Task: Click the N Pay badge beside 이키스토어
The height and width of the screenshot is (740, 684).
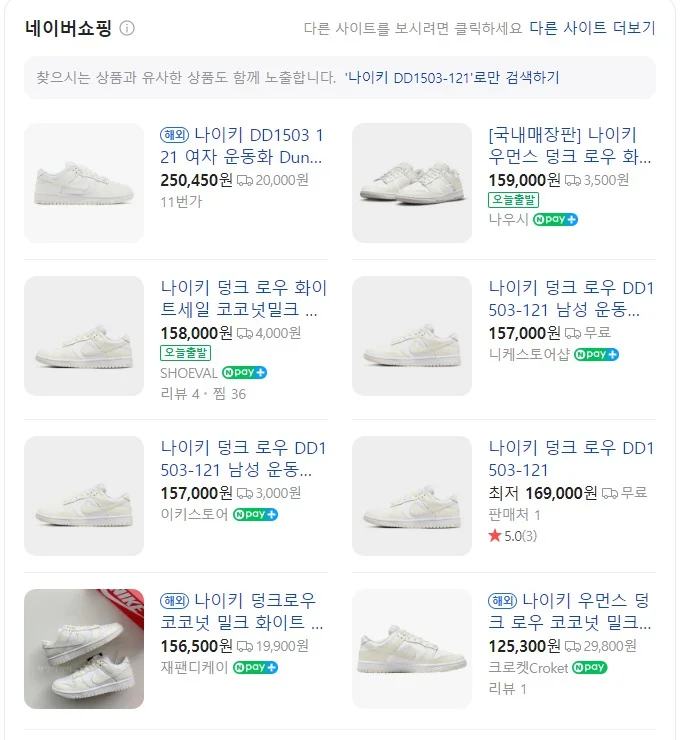Action: pyautogui.click(x=255, y=514)
